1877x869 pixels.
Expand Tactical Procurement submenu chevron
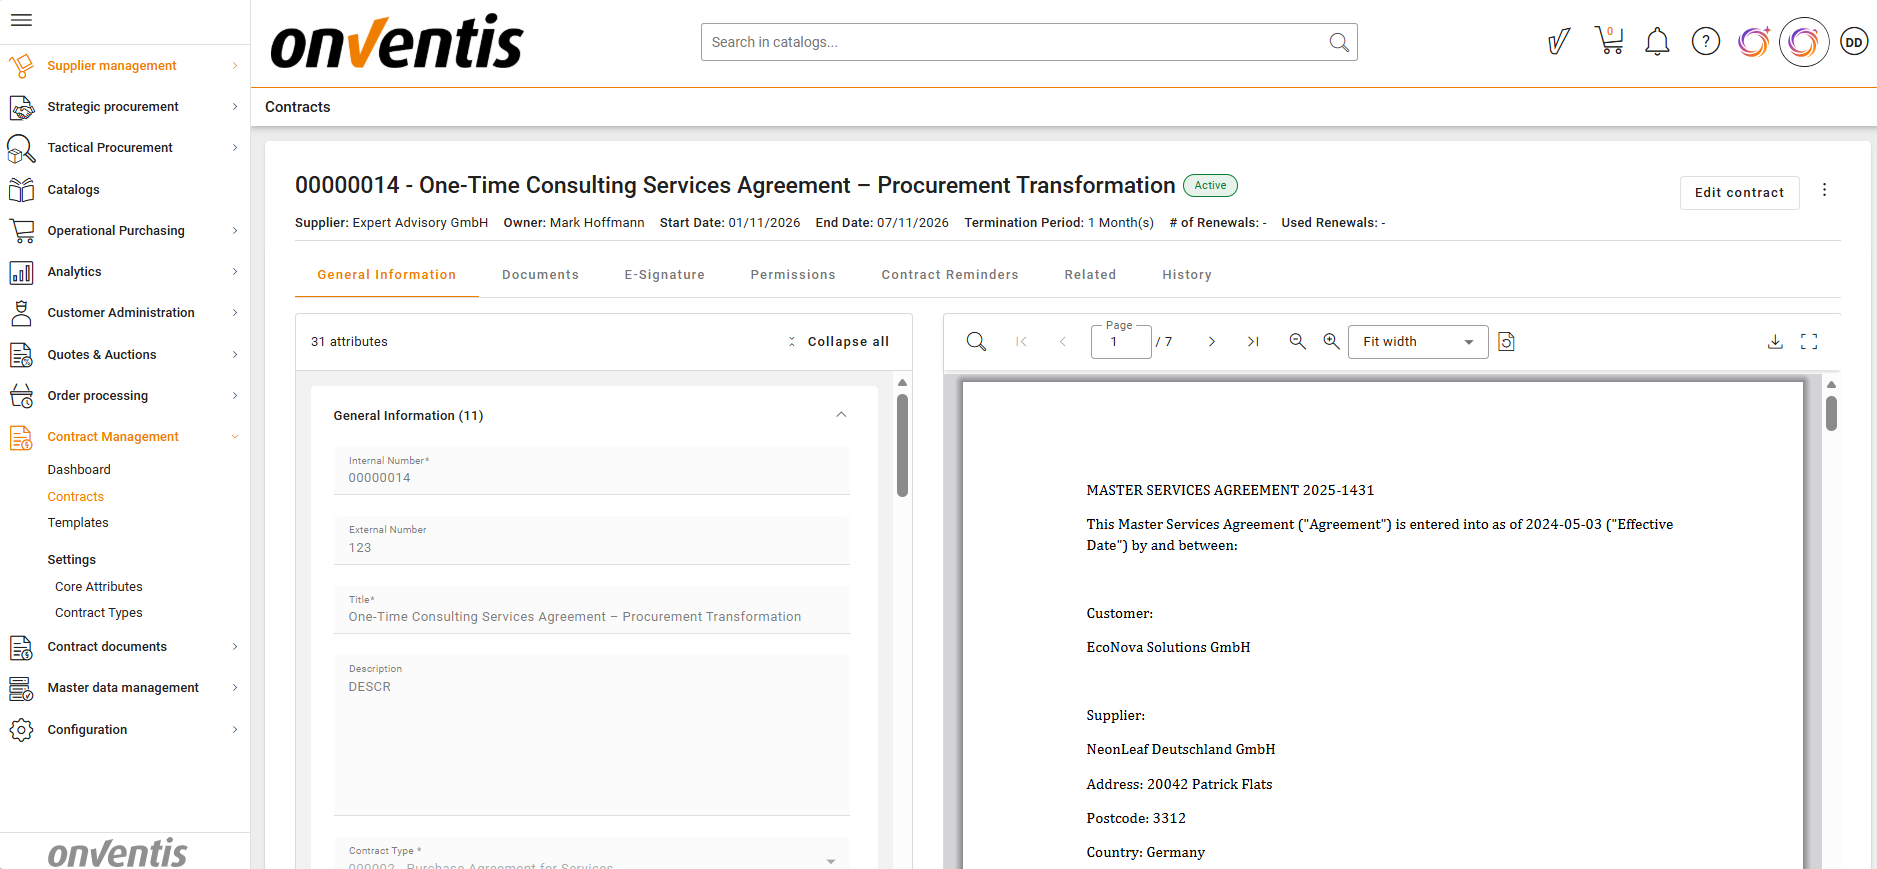tap(235, 148)
